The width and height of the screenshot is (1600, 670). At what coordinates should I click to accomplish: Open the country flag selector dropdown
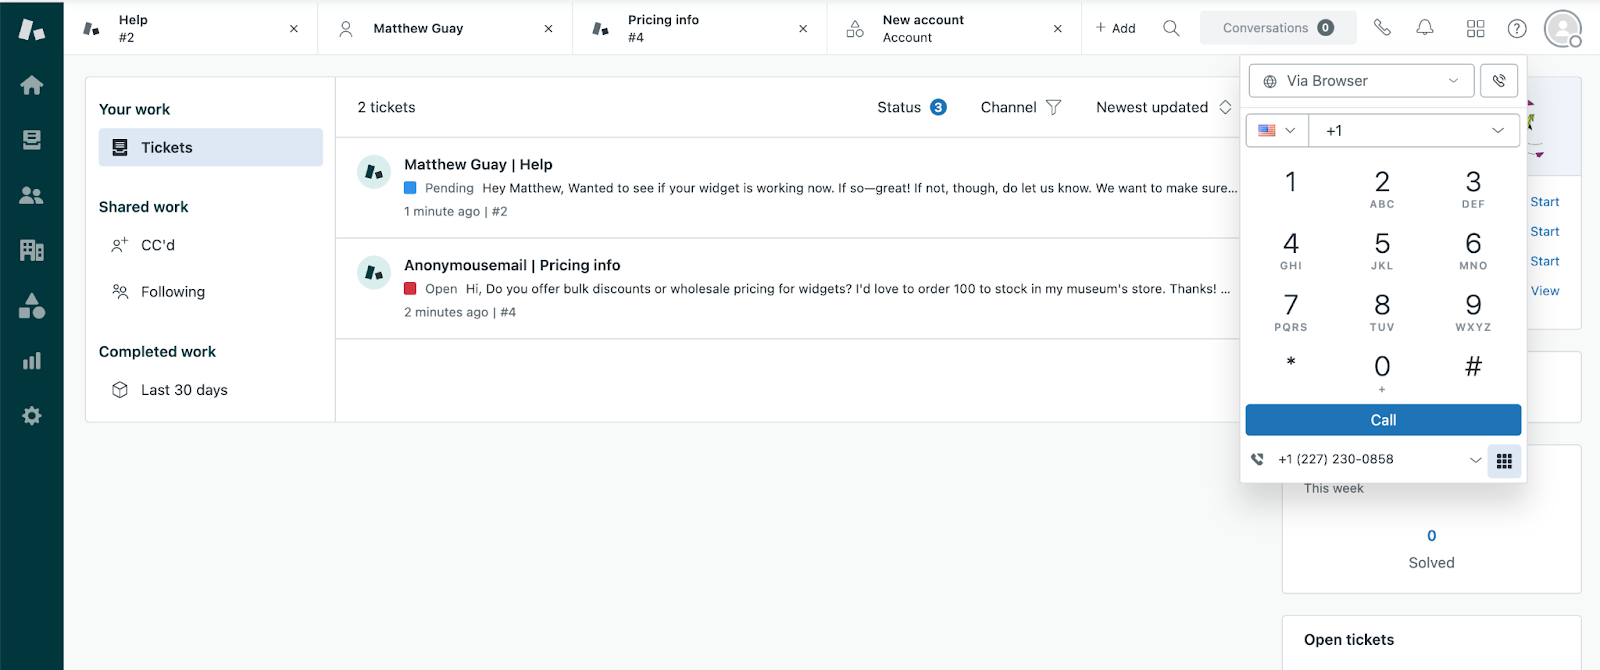pyautogui.click(x=1276, y=130)
